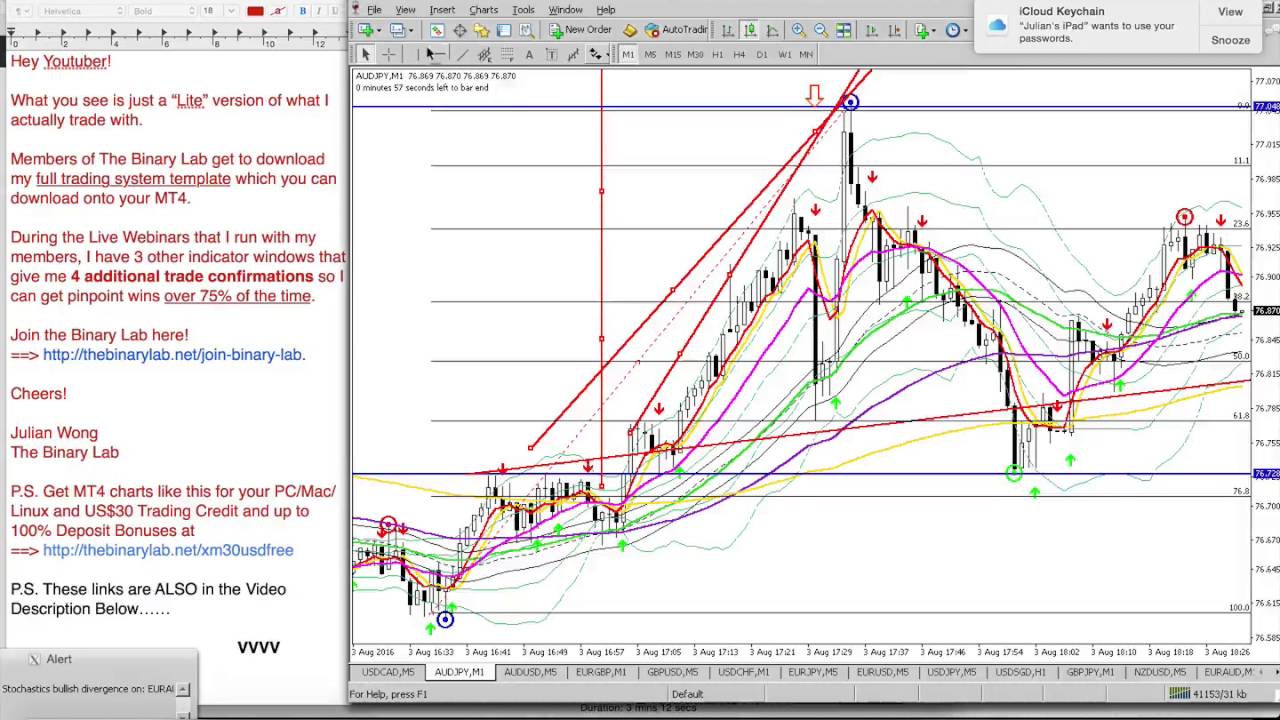Image resolution: width=1280 pixels, height=720 pixels.
Task: Select M15 timeframe
Action: [672, 54]
